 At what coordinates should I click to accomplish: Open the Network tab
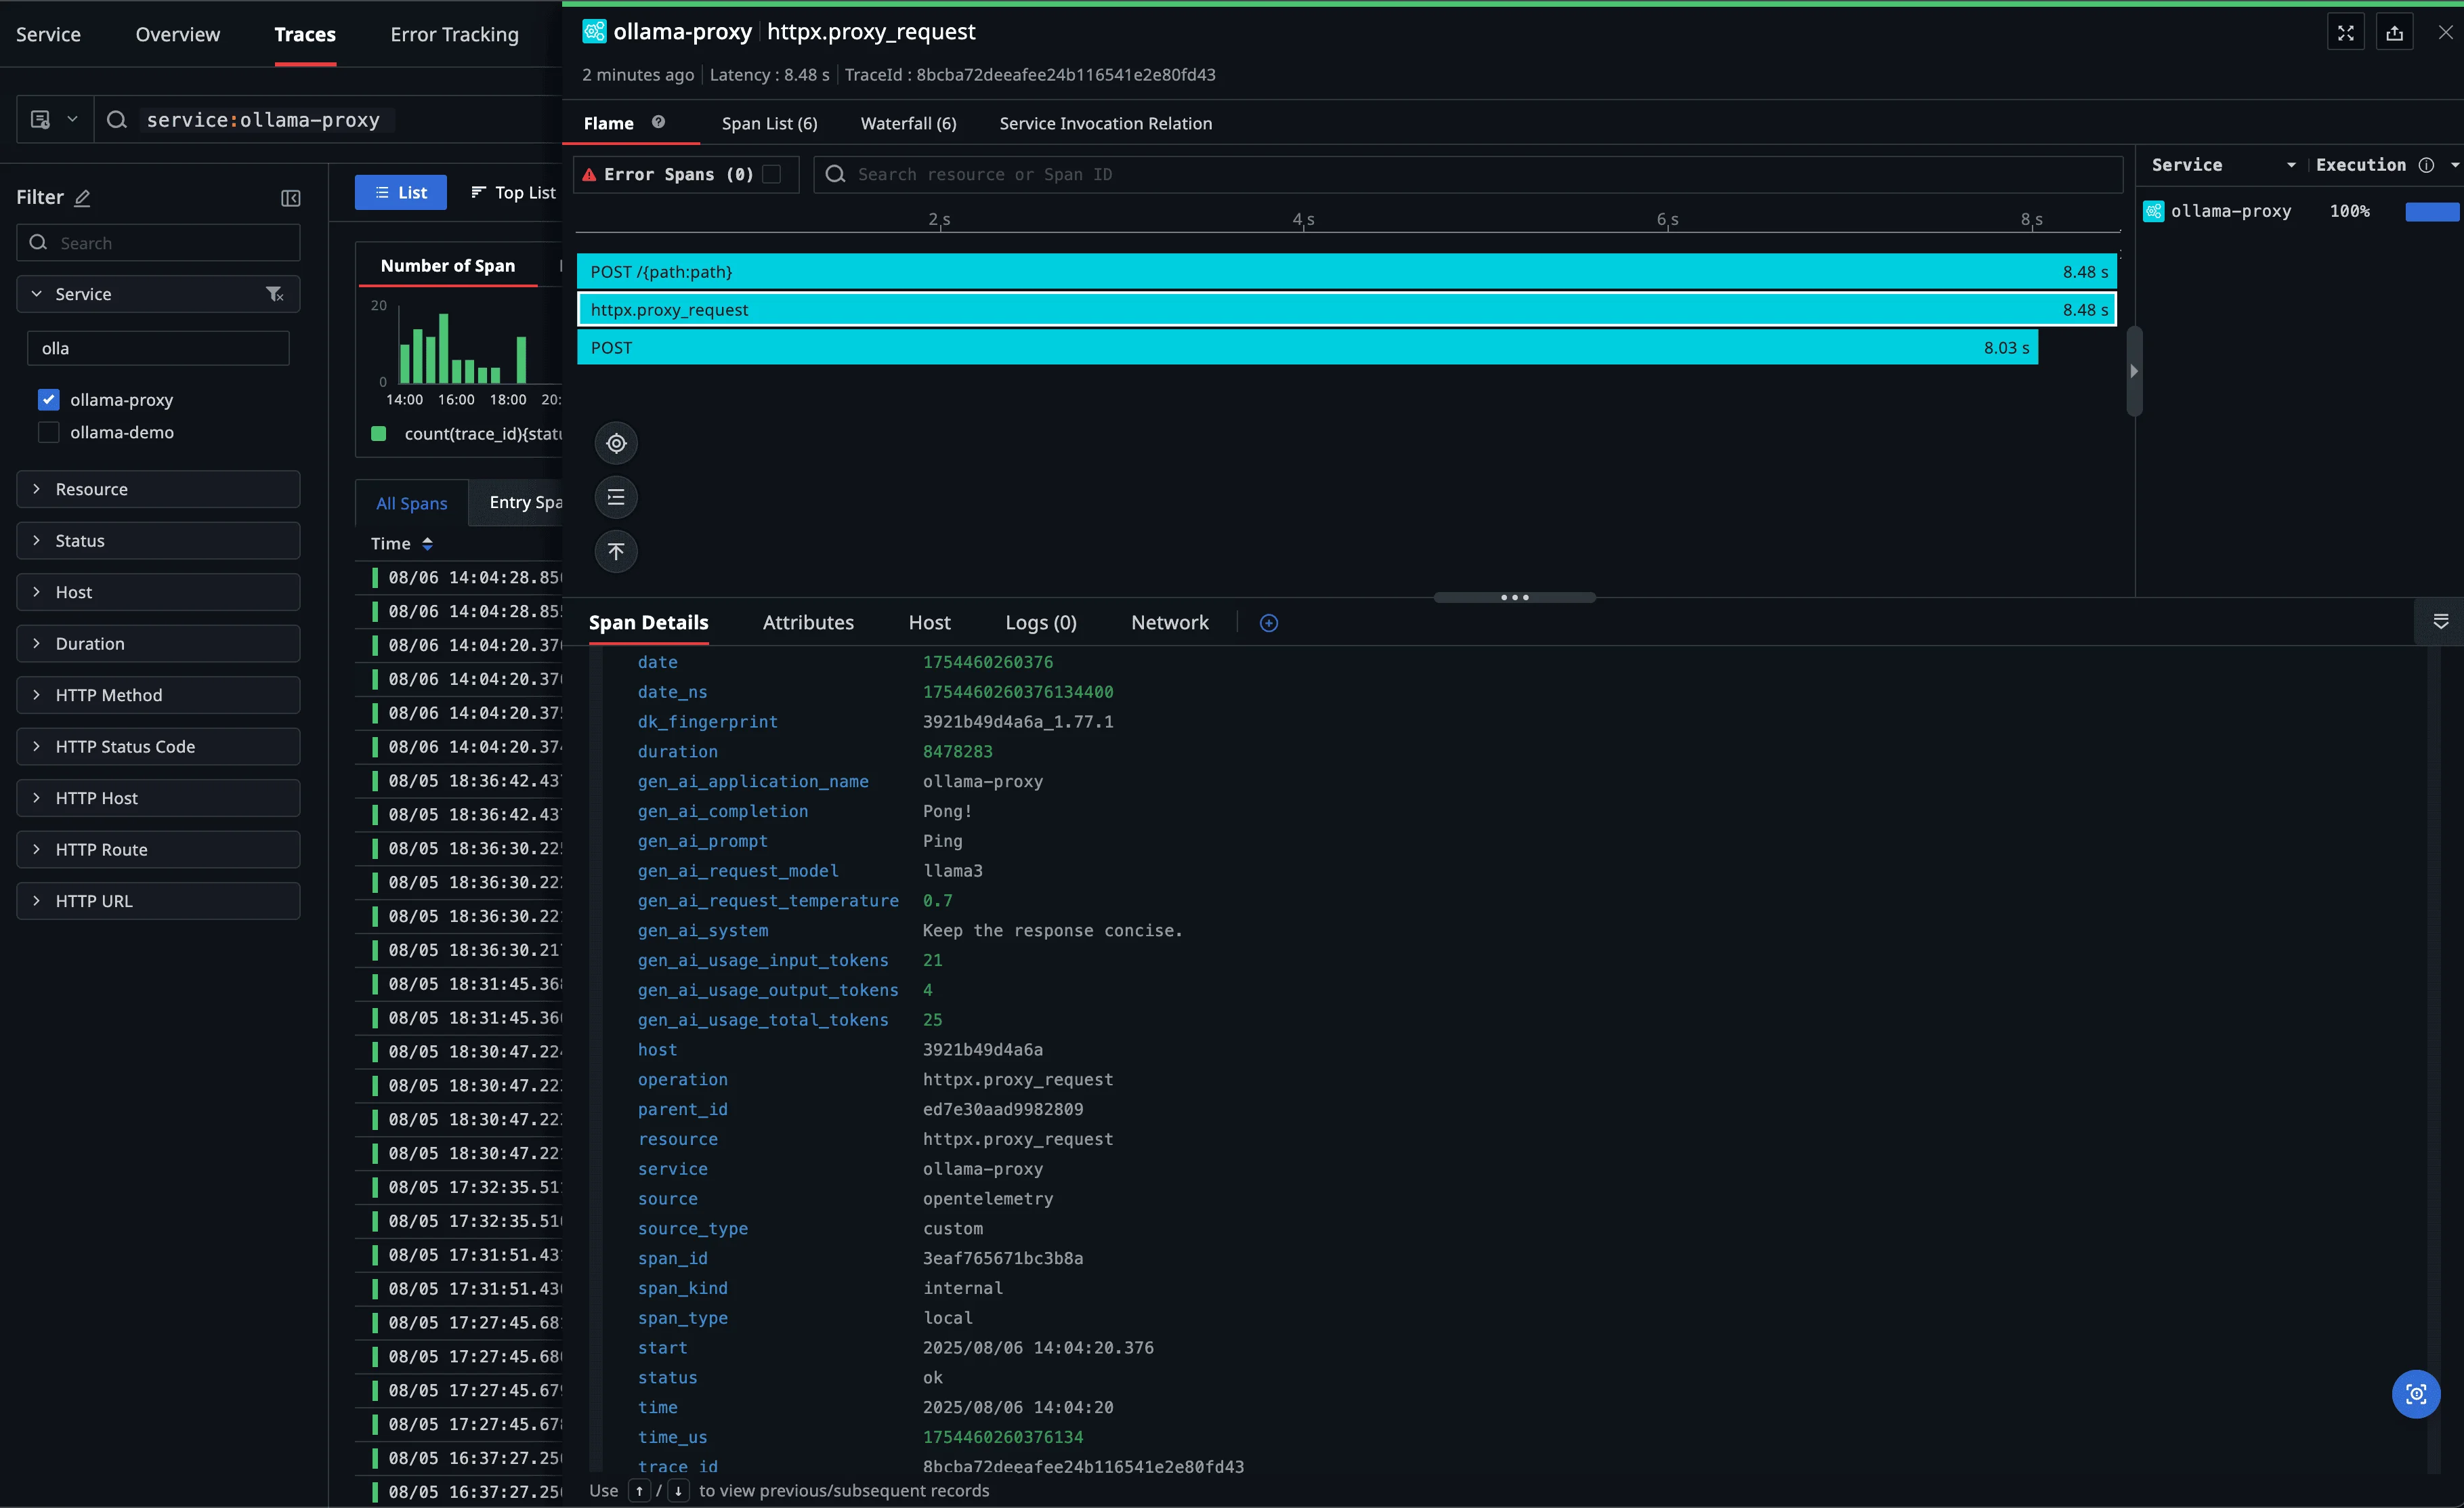pos(1169,622)
